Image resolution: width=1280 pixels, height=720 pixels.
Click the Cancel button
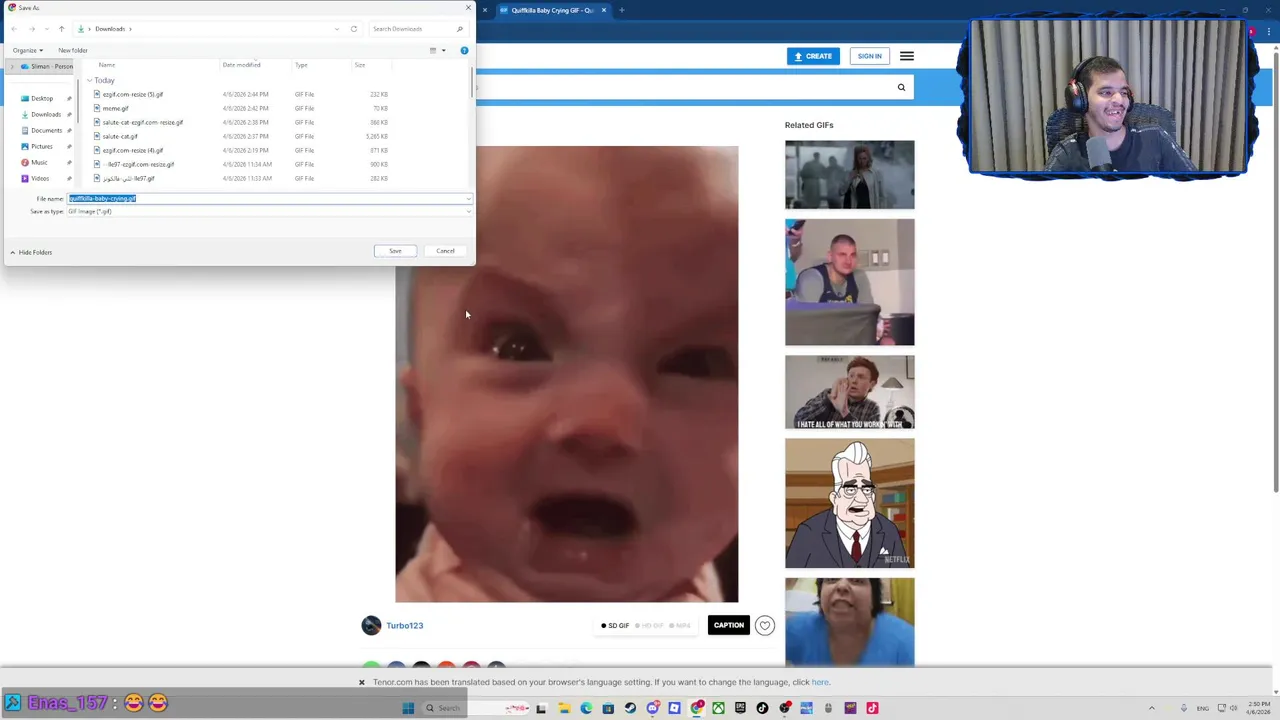click(x=445, y=251)
